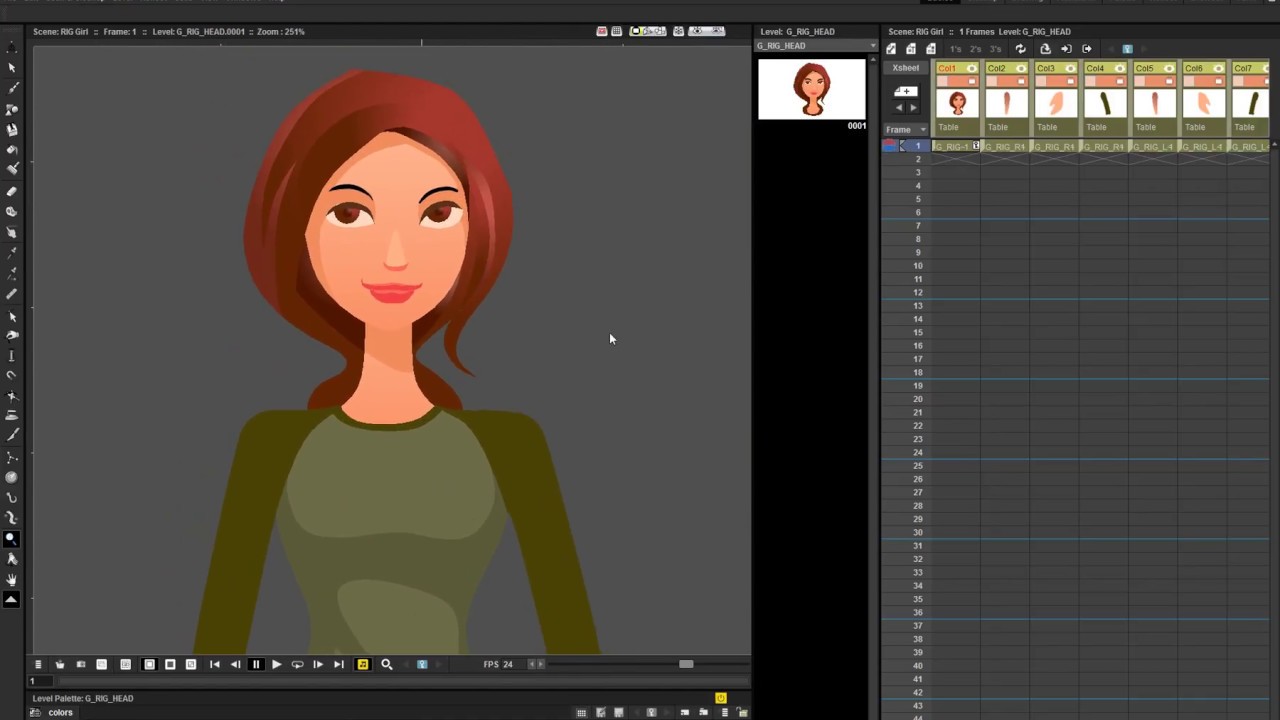Toggle Col2 camstand visibility square
Image resolution: width=1280 pixels, height=720 pixels.
(x=1021, y=81)
